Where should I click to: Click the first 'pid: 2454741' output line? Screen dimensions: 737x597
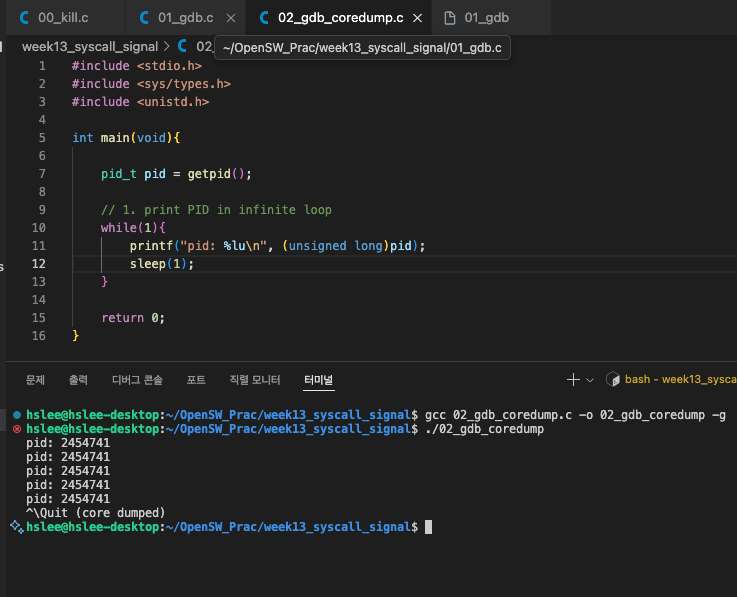[68, 443]
